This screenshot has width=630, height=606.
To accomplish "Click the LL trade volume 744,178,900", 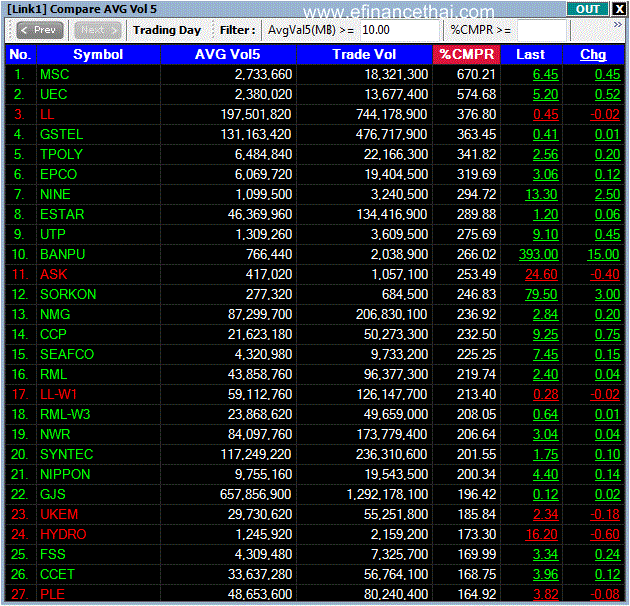I will click(x=392, y=115).
